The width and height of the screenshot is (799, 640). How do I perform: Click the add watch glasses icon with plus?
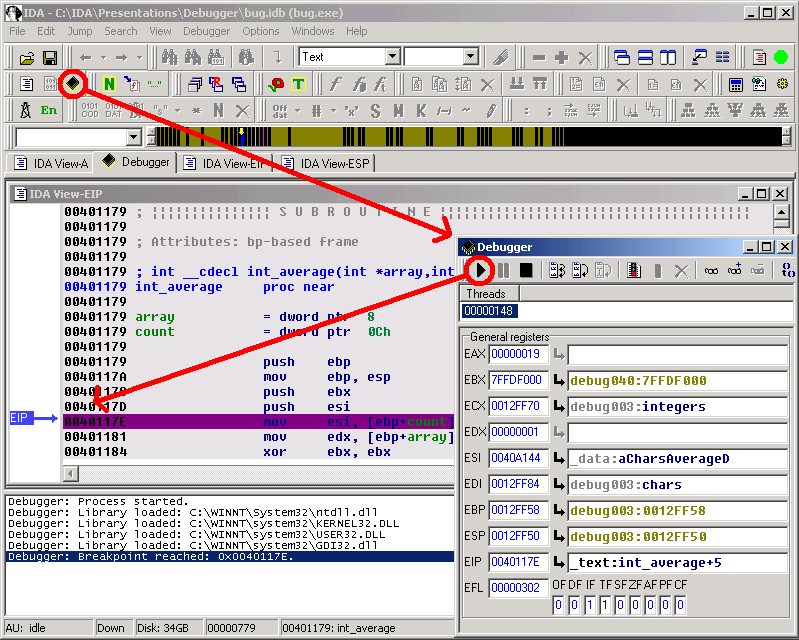click(x=734, y=271)
